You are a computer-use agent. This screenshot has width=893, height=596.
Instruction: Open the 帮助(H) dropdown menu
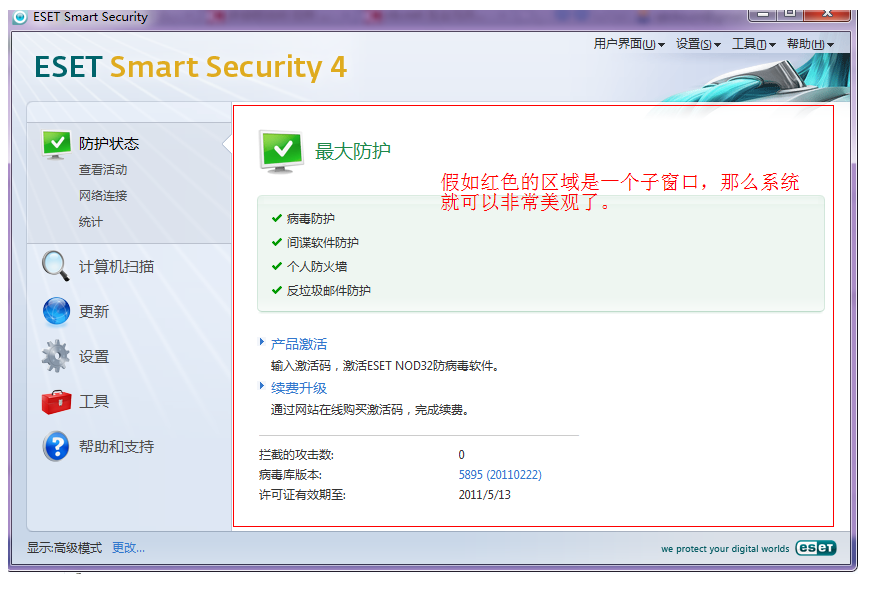(810, 44)
